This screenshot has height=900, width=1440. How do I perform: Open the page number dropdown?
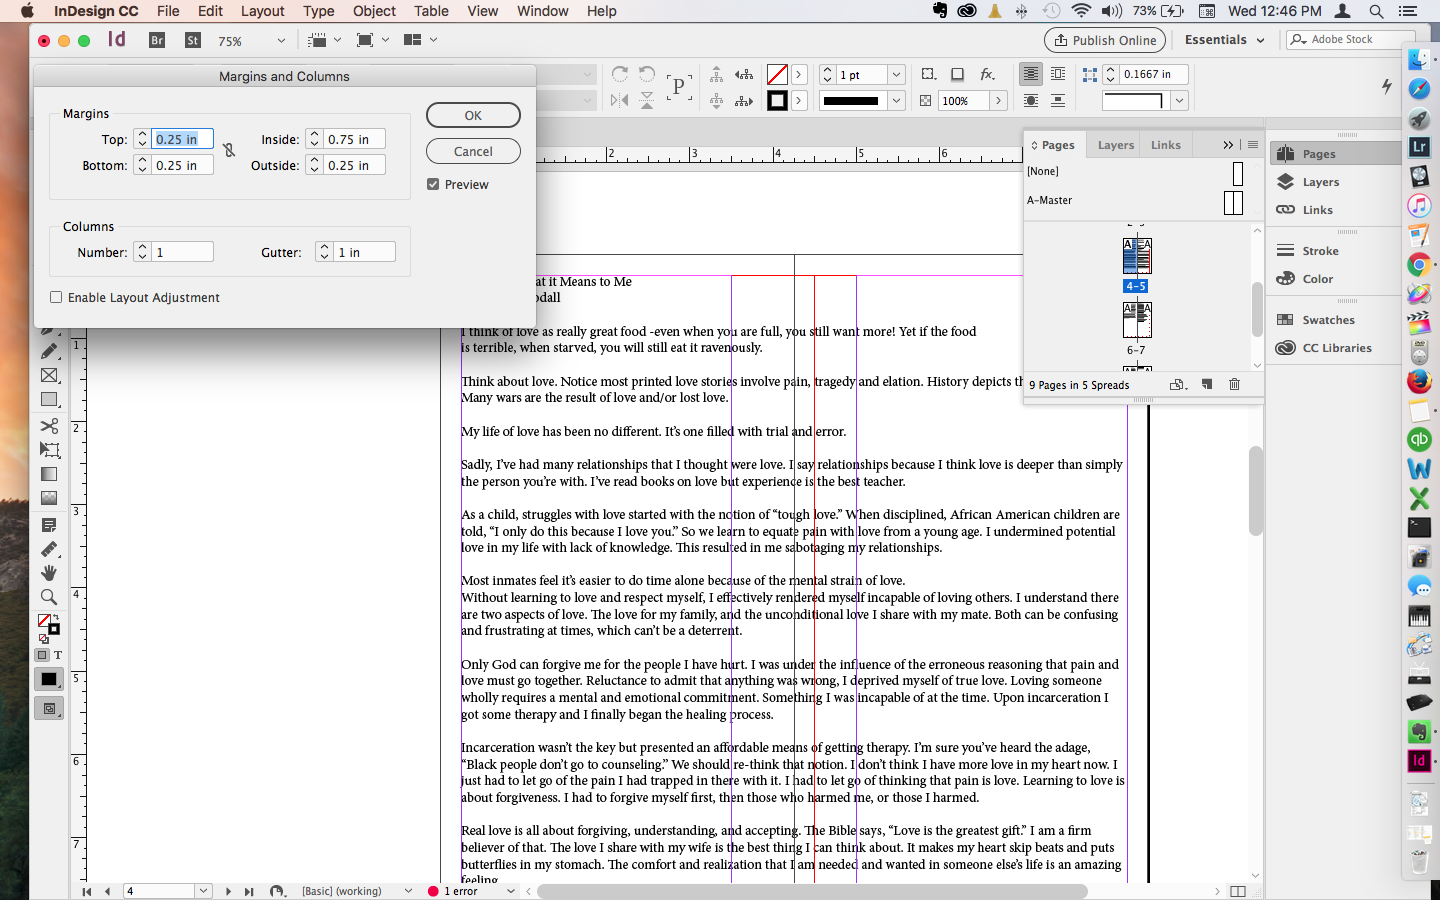204,891
